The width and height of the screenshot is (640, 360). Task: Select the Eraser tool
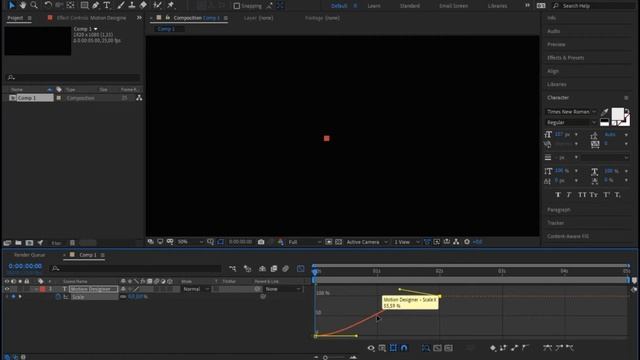pyautogui.click(x=143, y=5)
